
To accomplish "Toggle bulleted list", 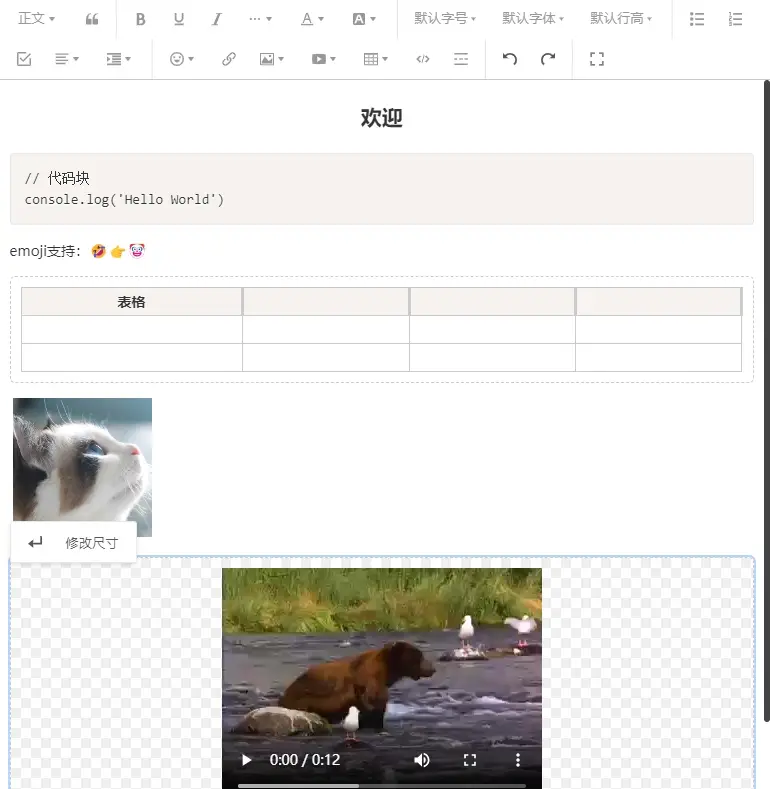I will tap(697, 19).
